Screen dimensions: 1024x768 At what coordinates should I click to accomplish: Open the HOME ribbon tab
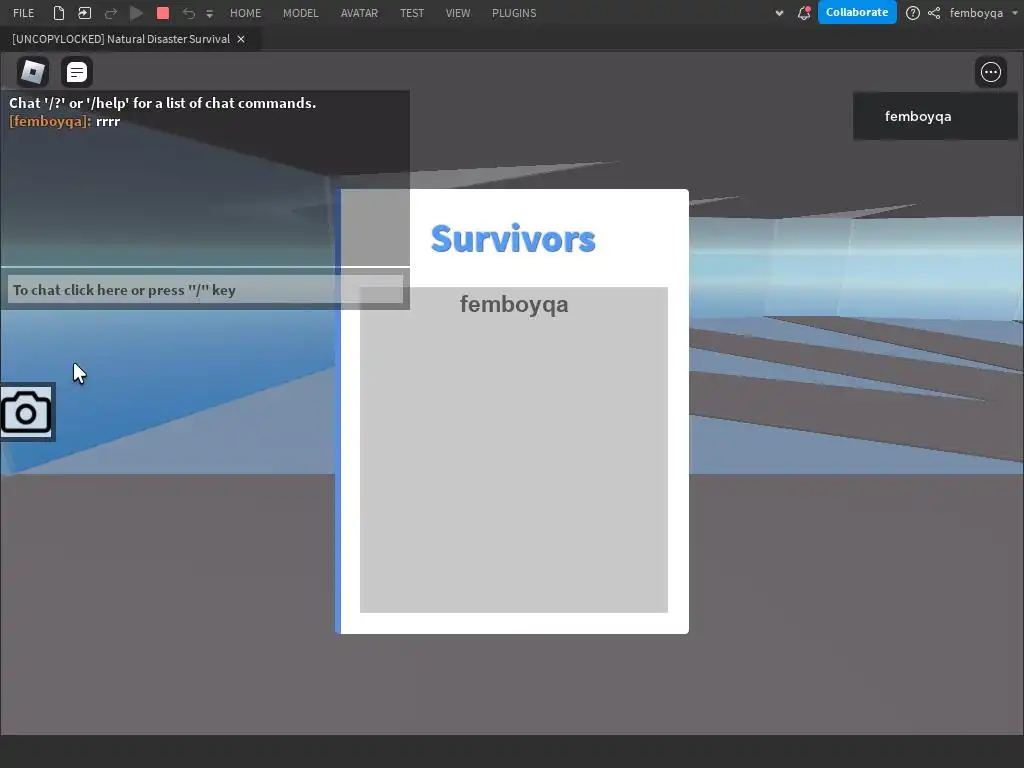[x=246, y=13]
